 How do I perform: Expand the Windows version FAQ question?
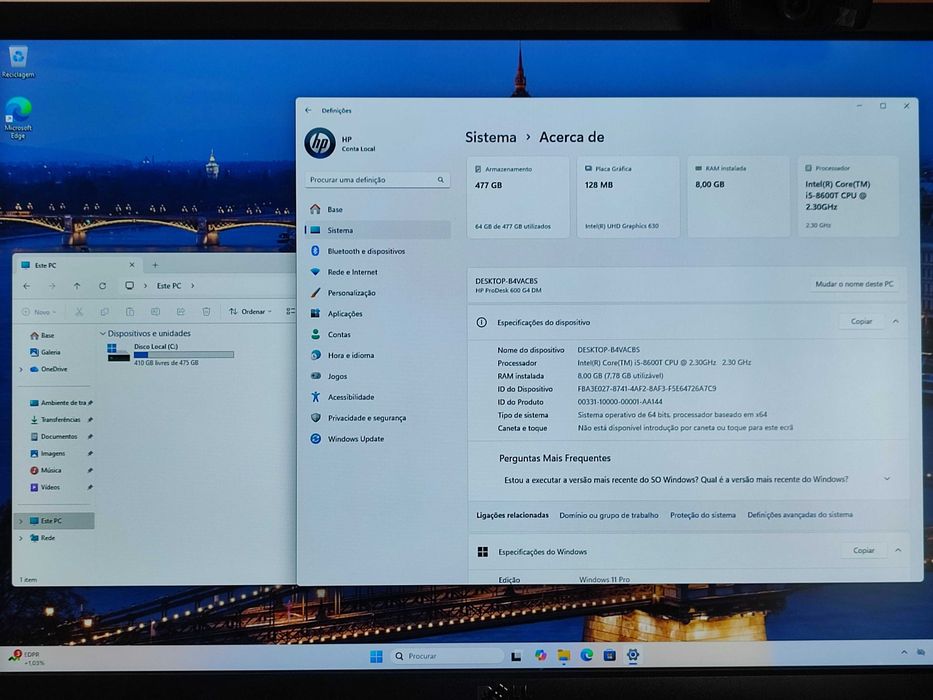click(x=887, y=479)
